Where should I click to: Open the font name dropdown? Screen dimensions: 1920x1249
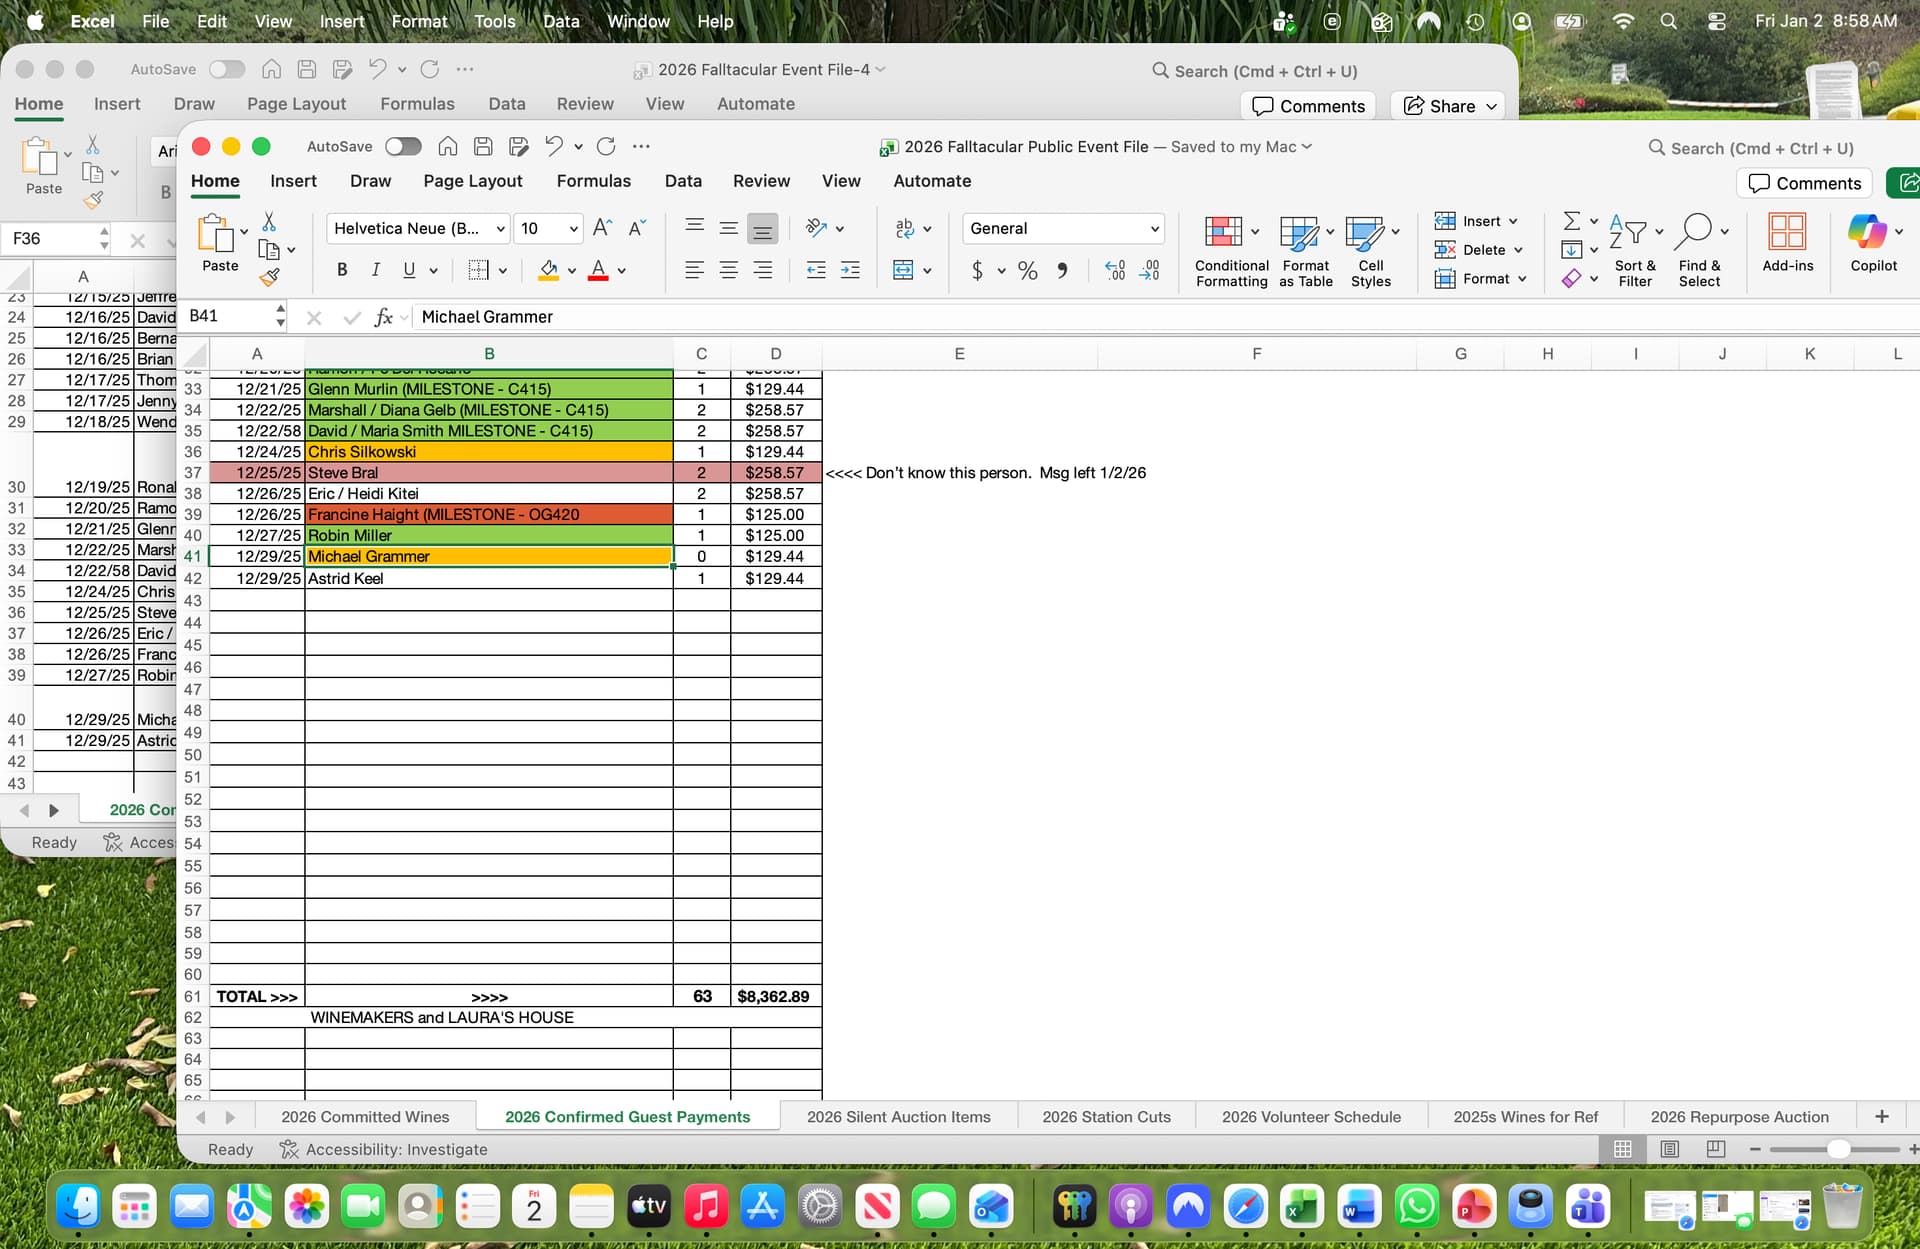500,228
